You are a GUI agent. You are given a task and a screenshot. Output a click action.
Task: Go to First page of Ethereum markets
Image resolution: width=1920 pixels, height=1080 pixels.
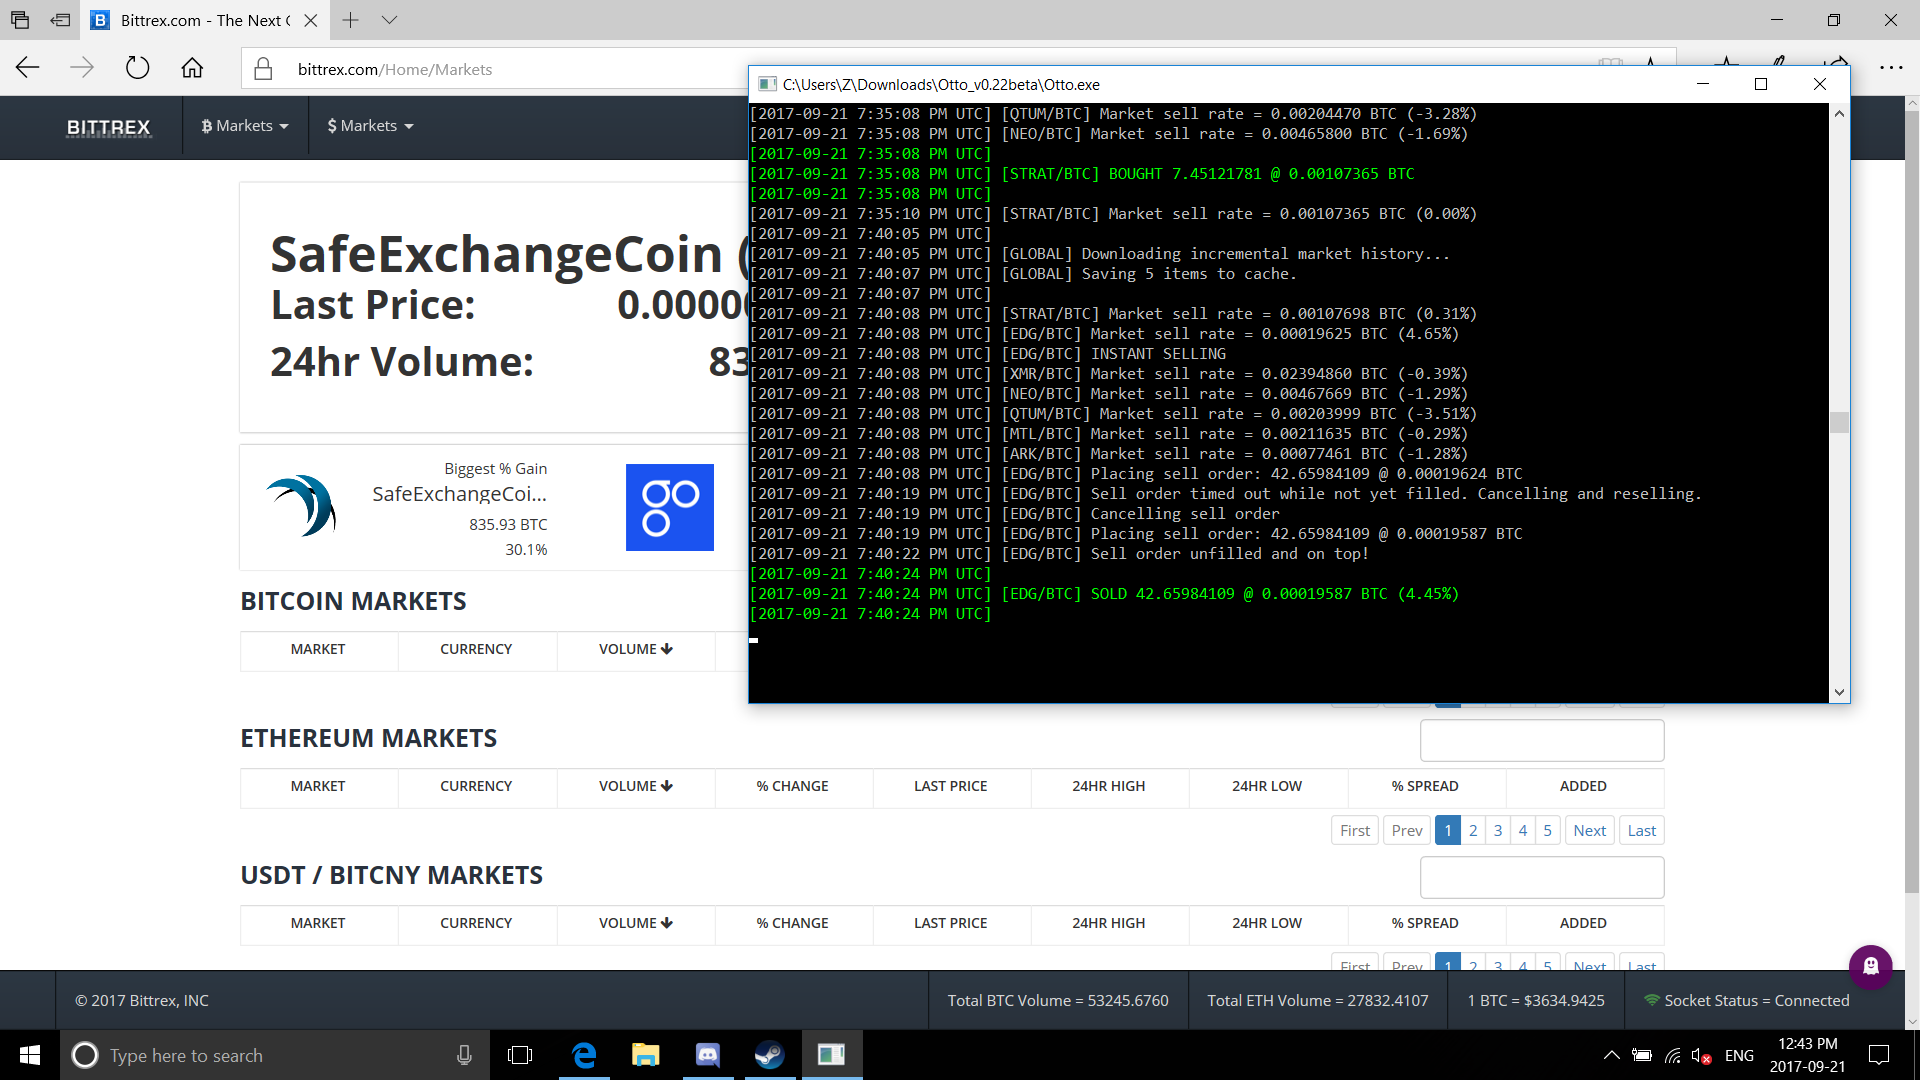pyautogui.click(x=1355, y=830)
